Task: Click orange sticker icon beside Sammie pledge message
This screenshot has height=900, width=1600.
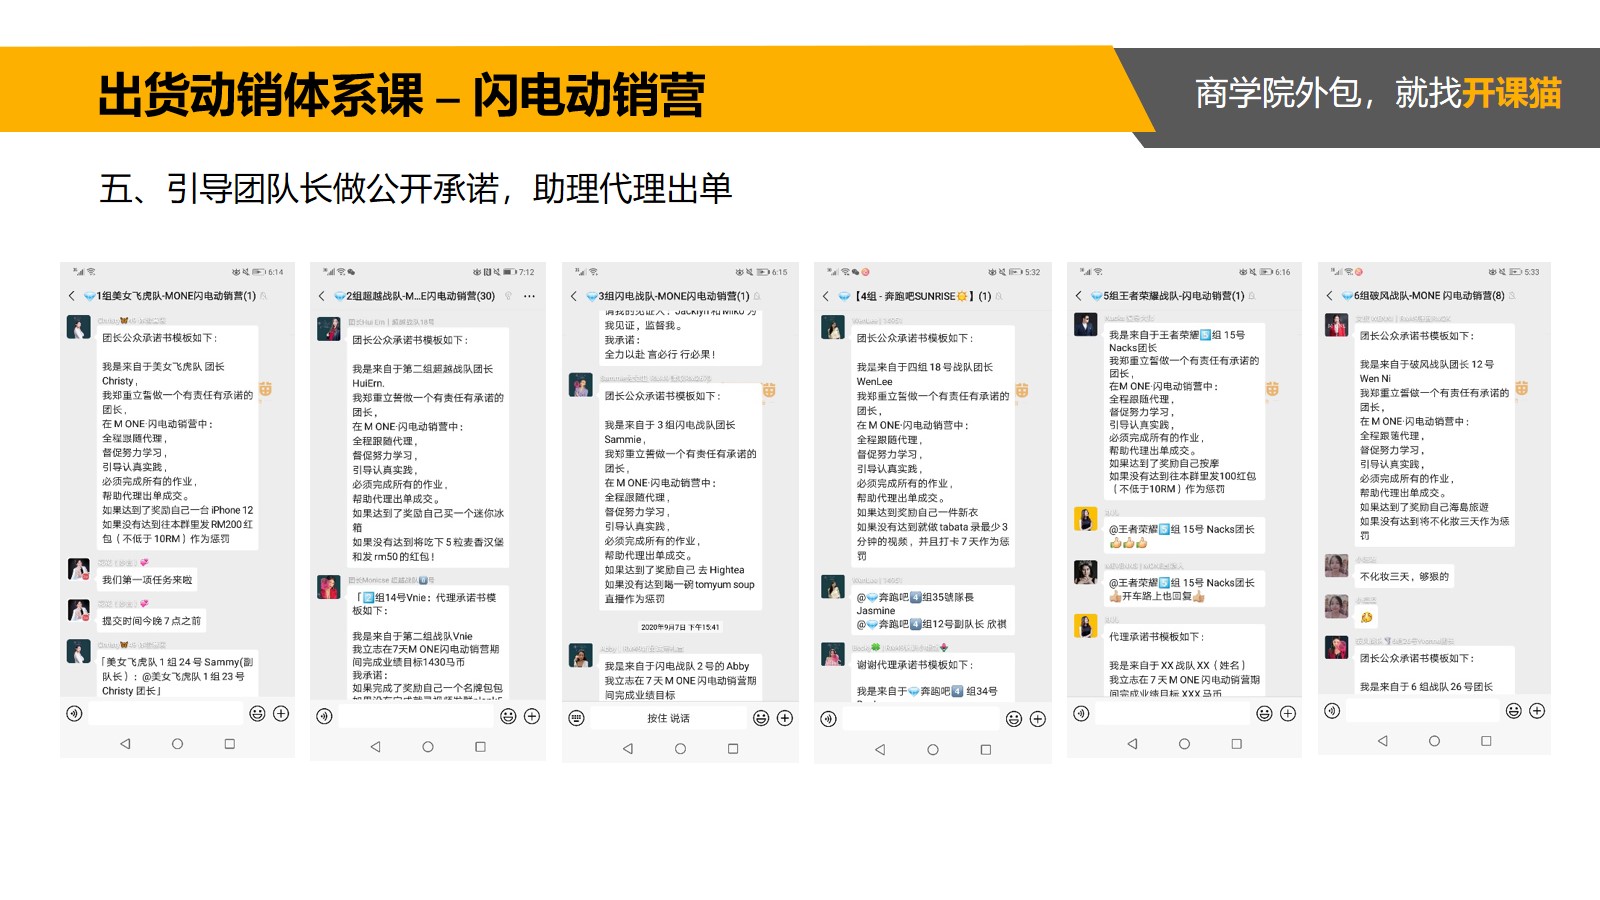Action: [x=769, y=391]
